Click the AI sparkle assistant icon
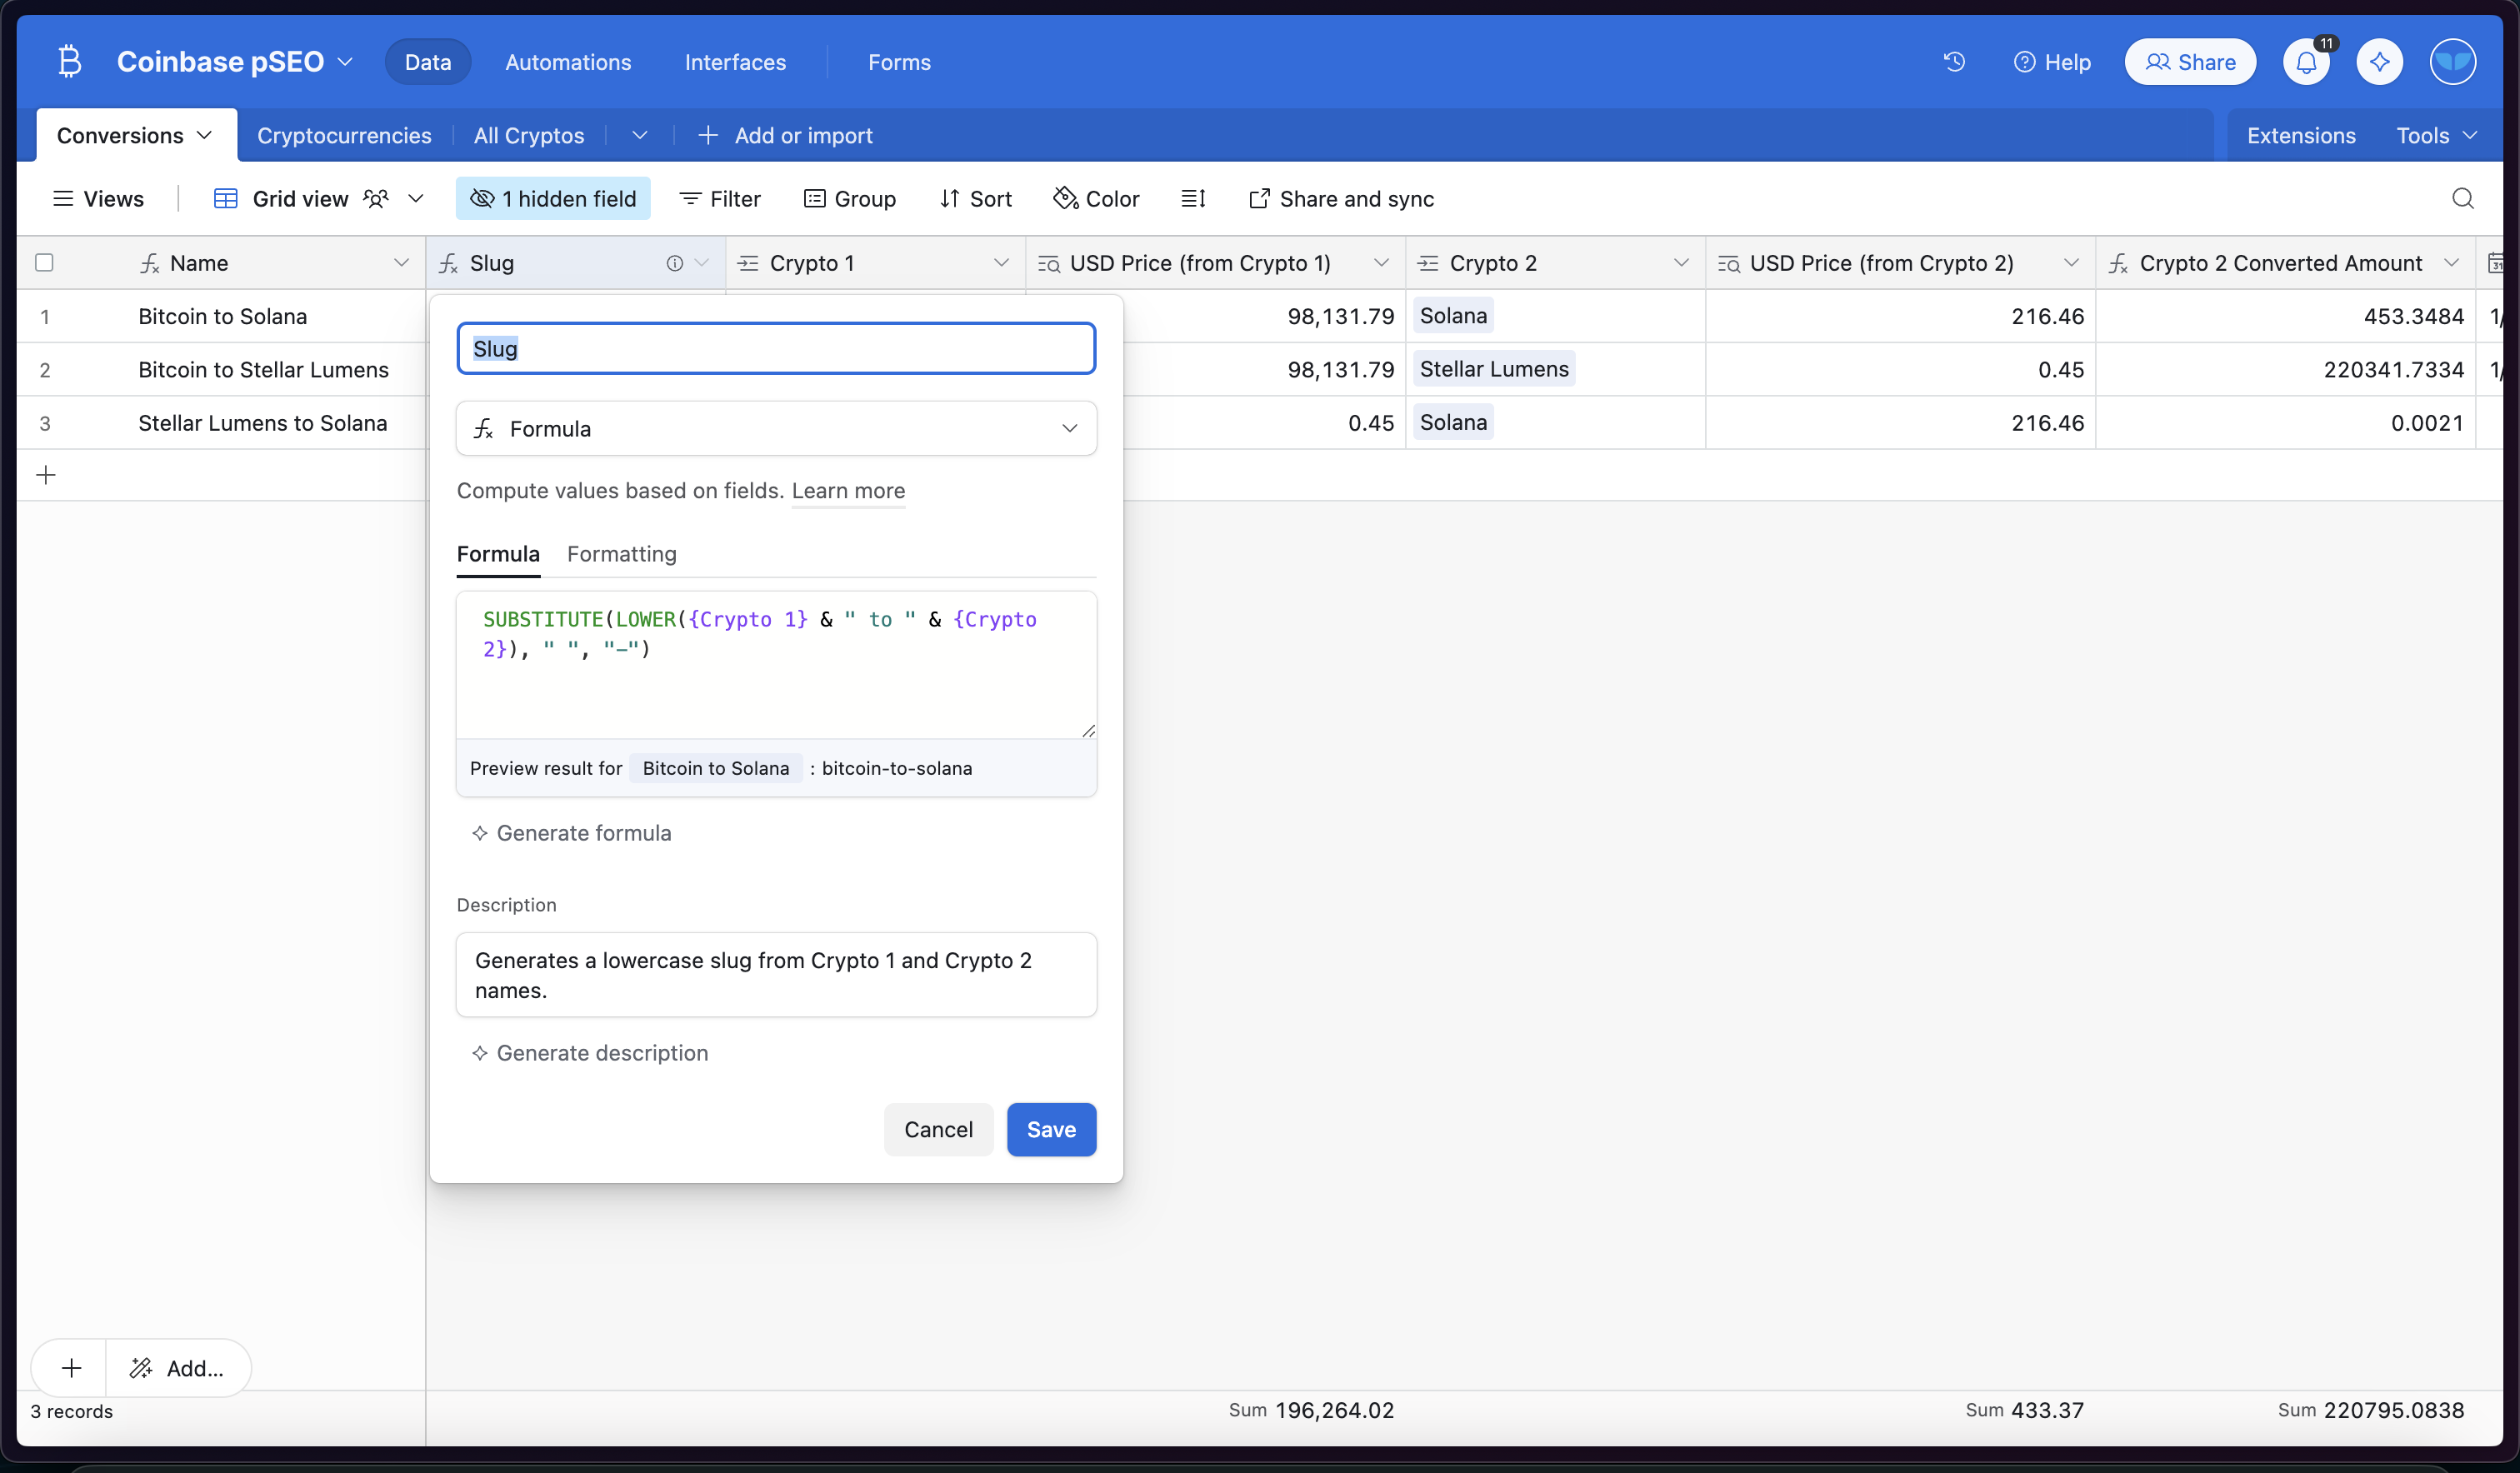Image resolution: width=2520 pixels, height=1473 pixels. click(2379, 62)
